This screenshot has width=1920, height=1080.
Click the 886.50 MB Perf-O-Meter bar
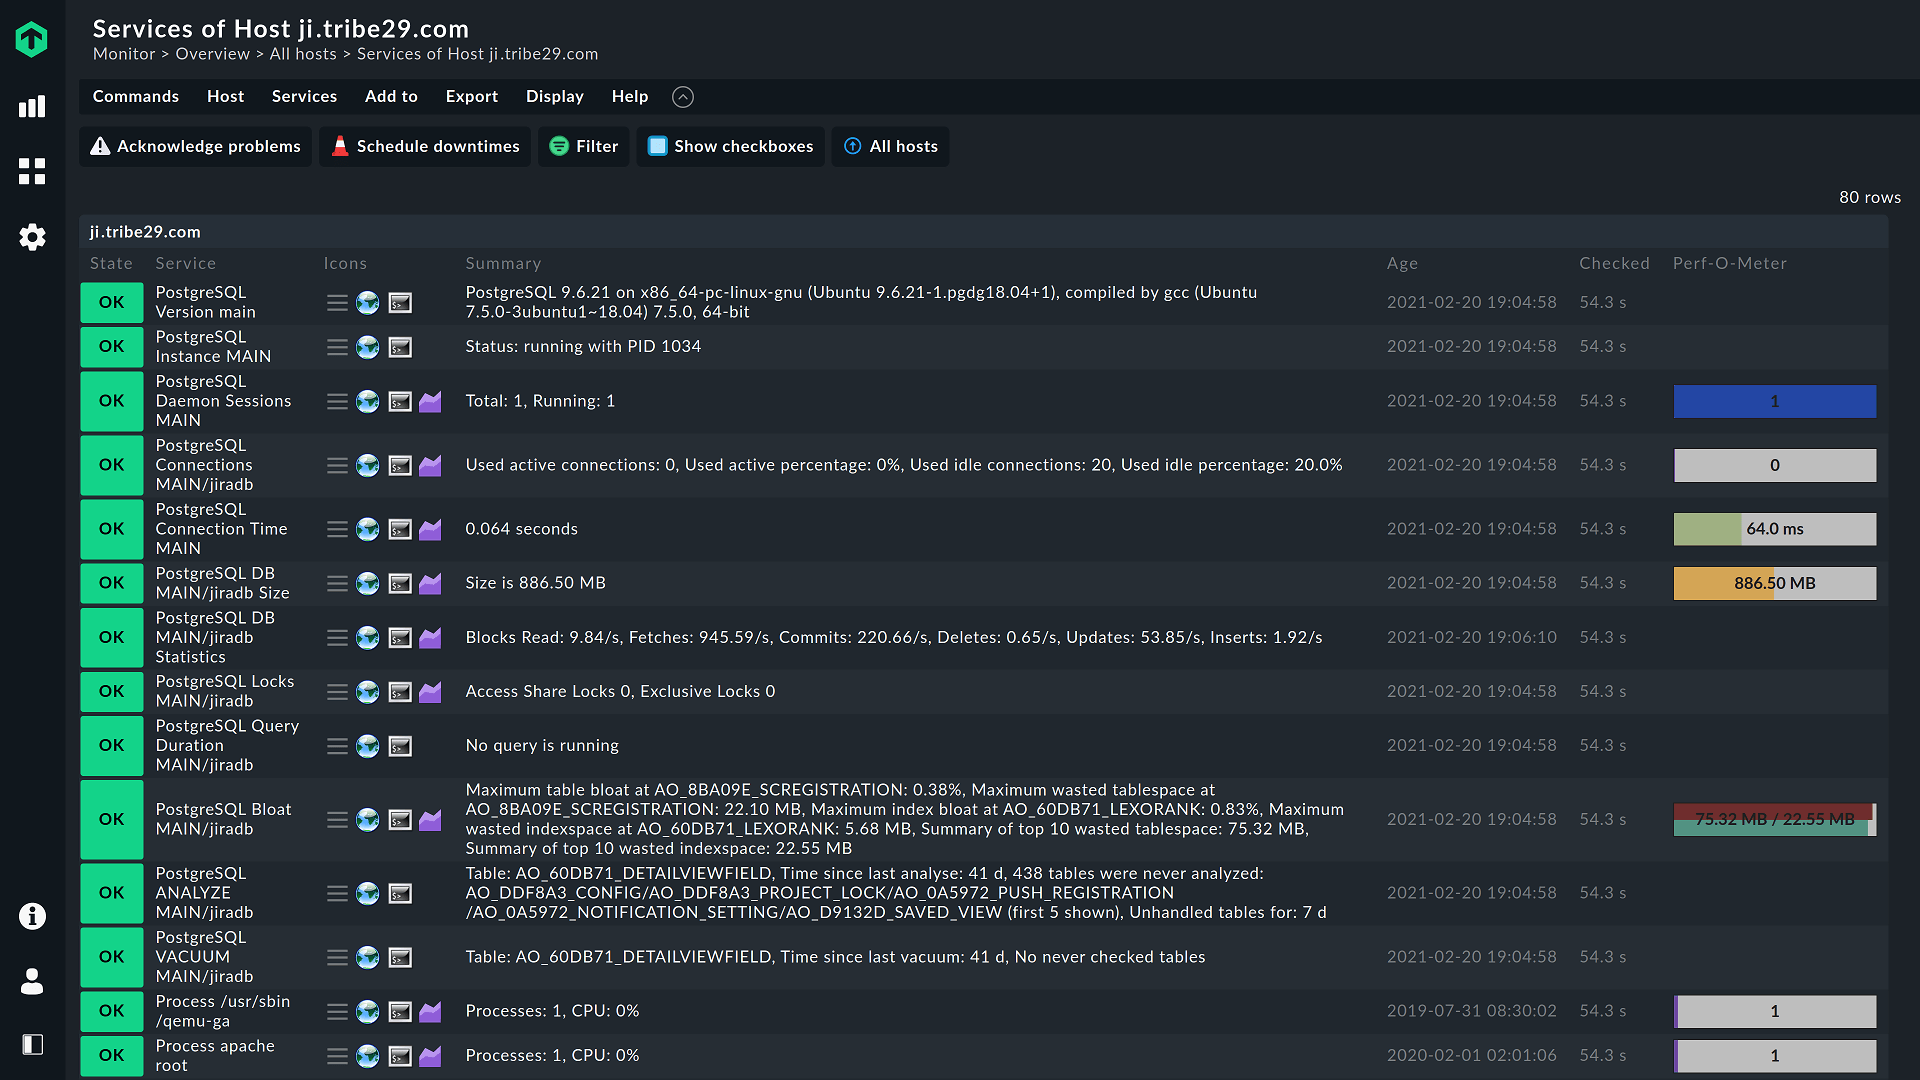[x=1775, y=583]
